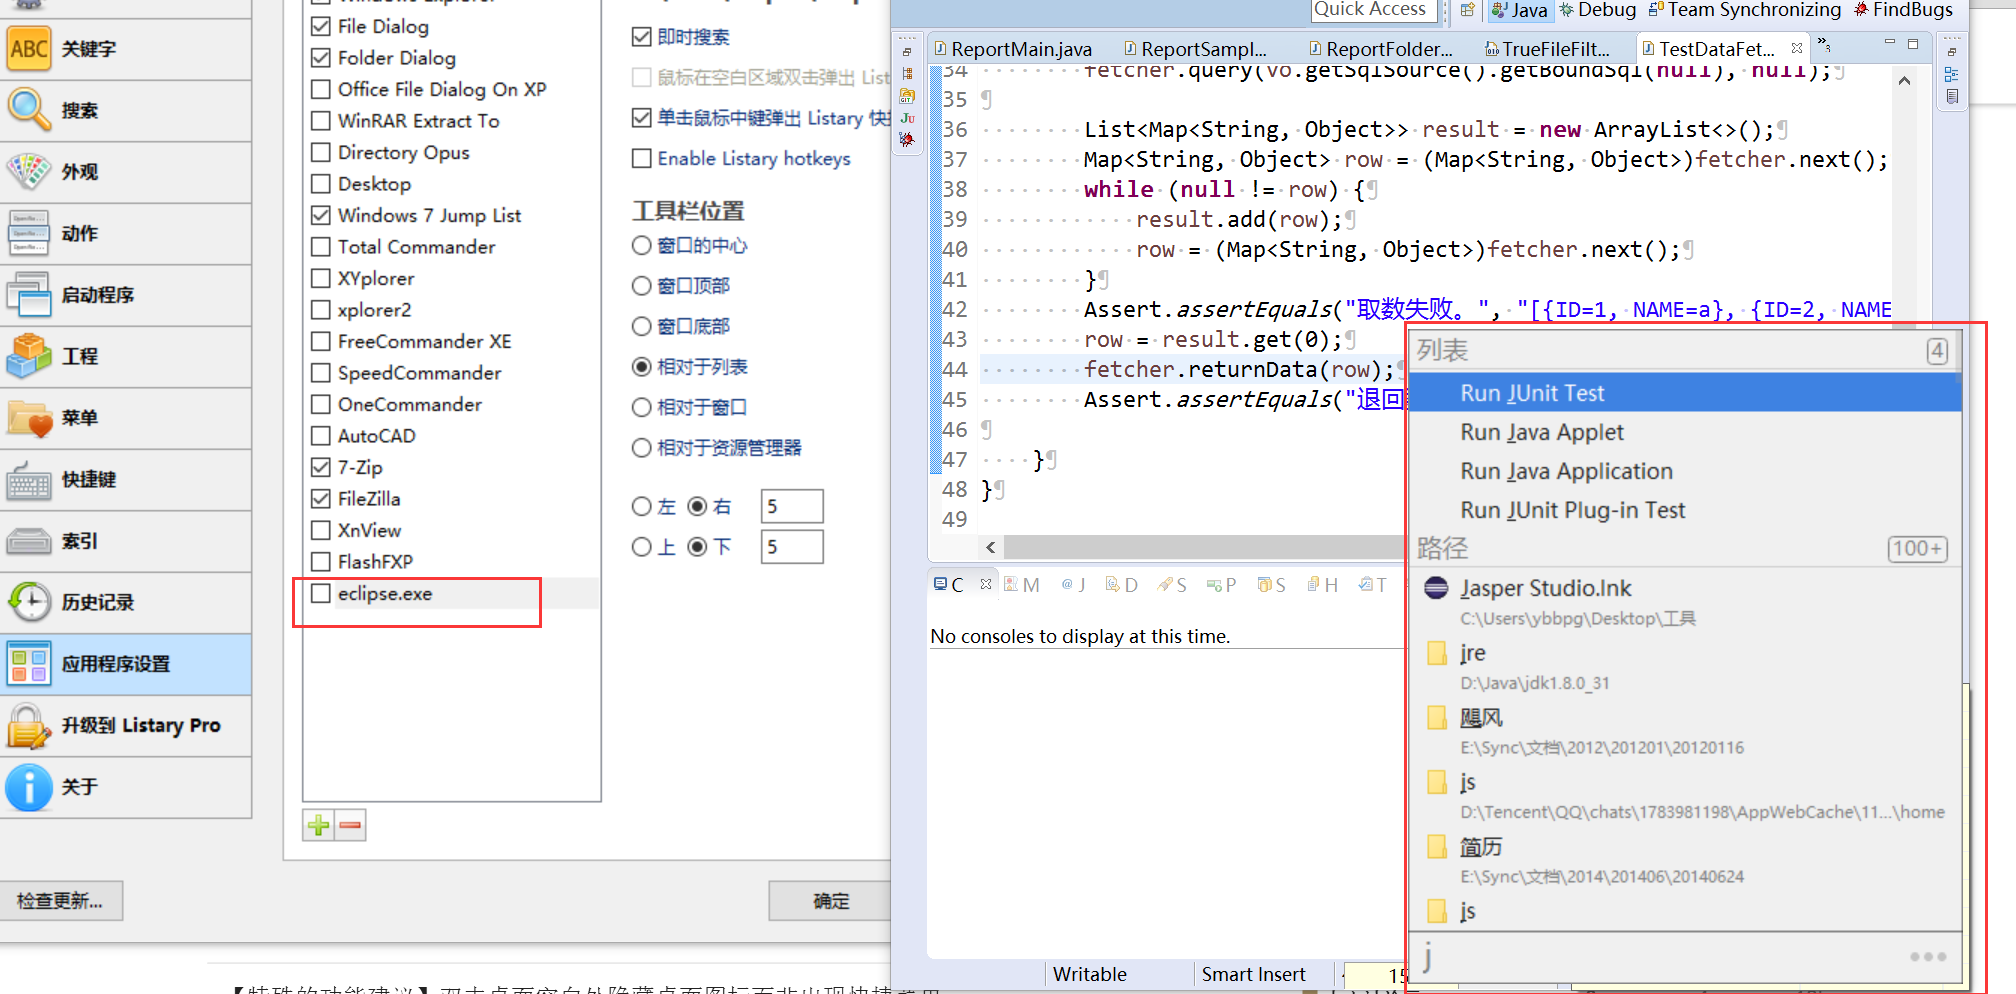Toggle the Folder Dialog checkbox
The image size is (2016, 994).
point(321,58)
